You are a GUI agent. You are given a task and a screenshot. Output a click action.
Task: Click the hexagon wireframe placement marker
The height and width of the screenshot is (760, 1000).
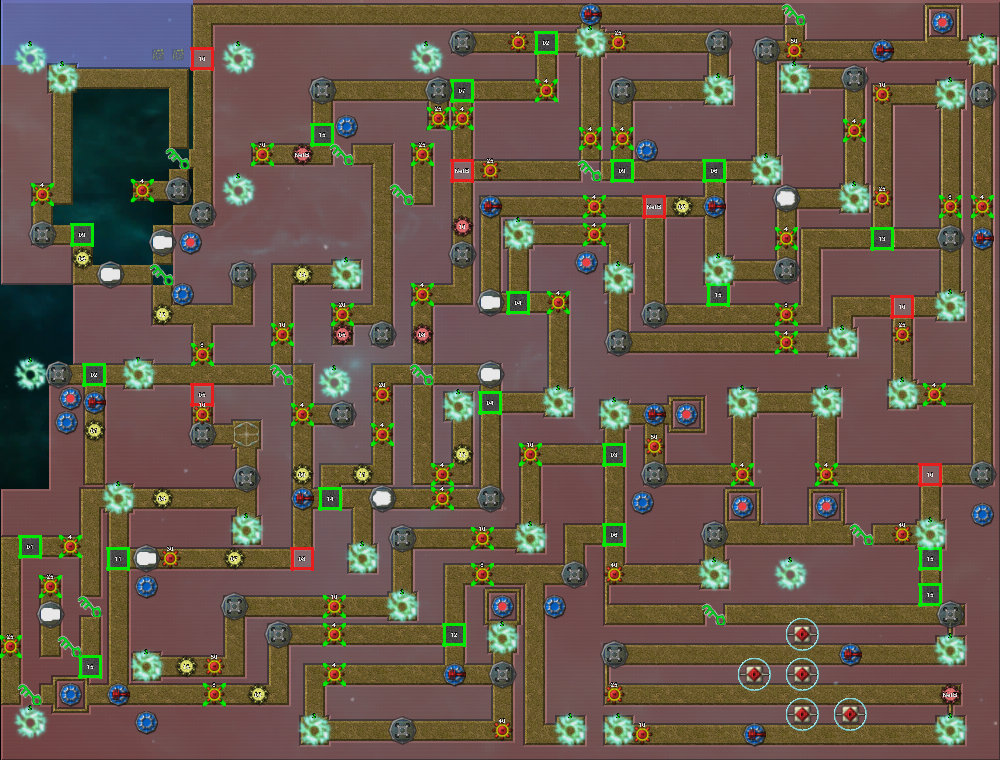[246, 434]
